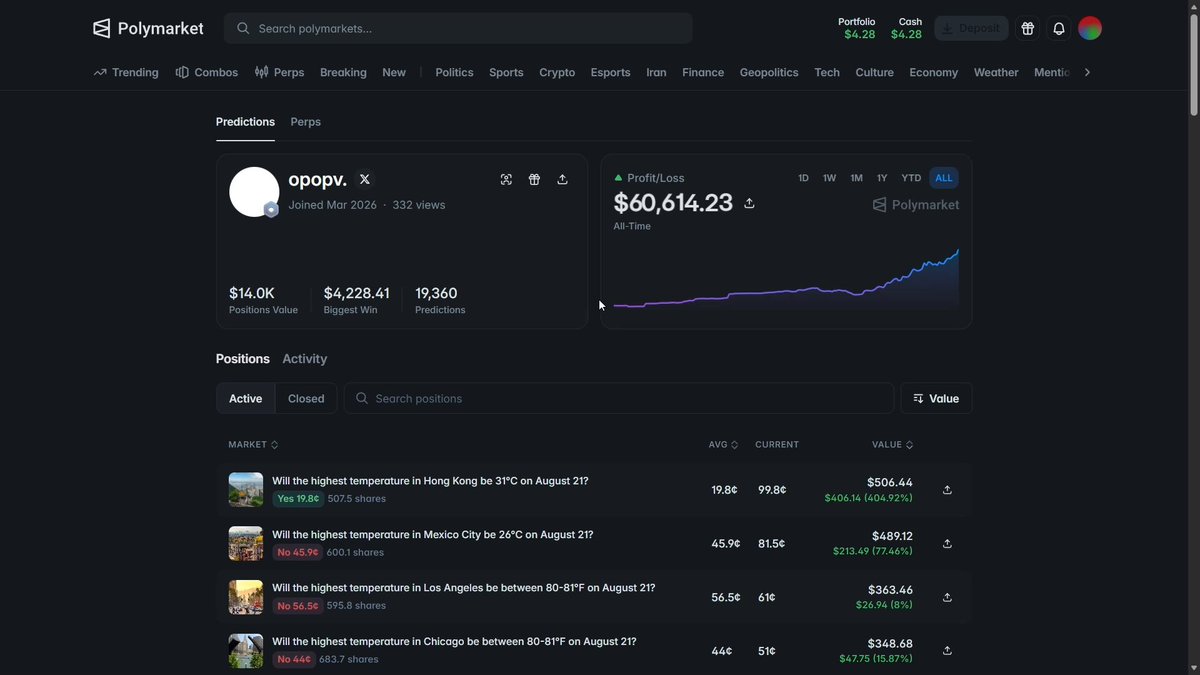Open the Mexico City market thumbnail
Screen dimensions: 1200x675
coord(246,544)
